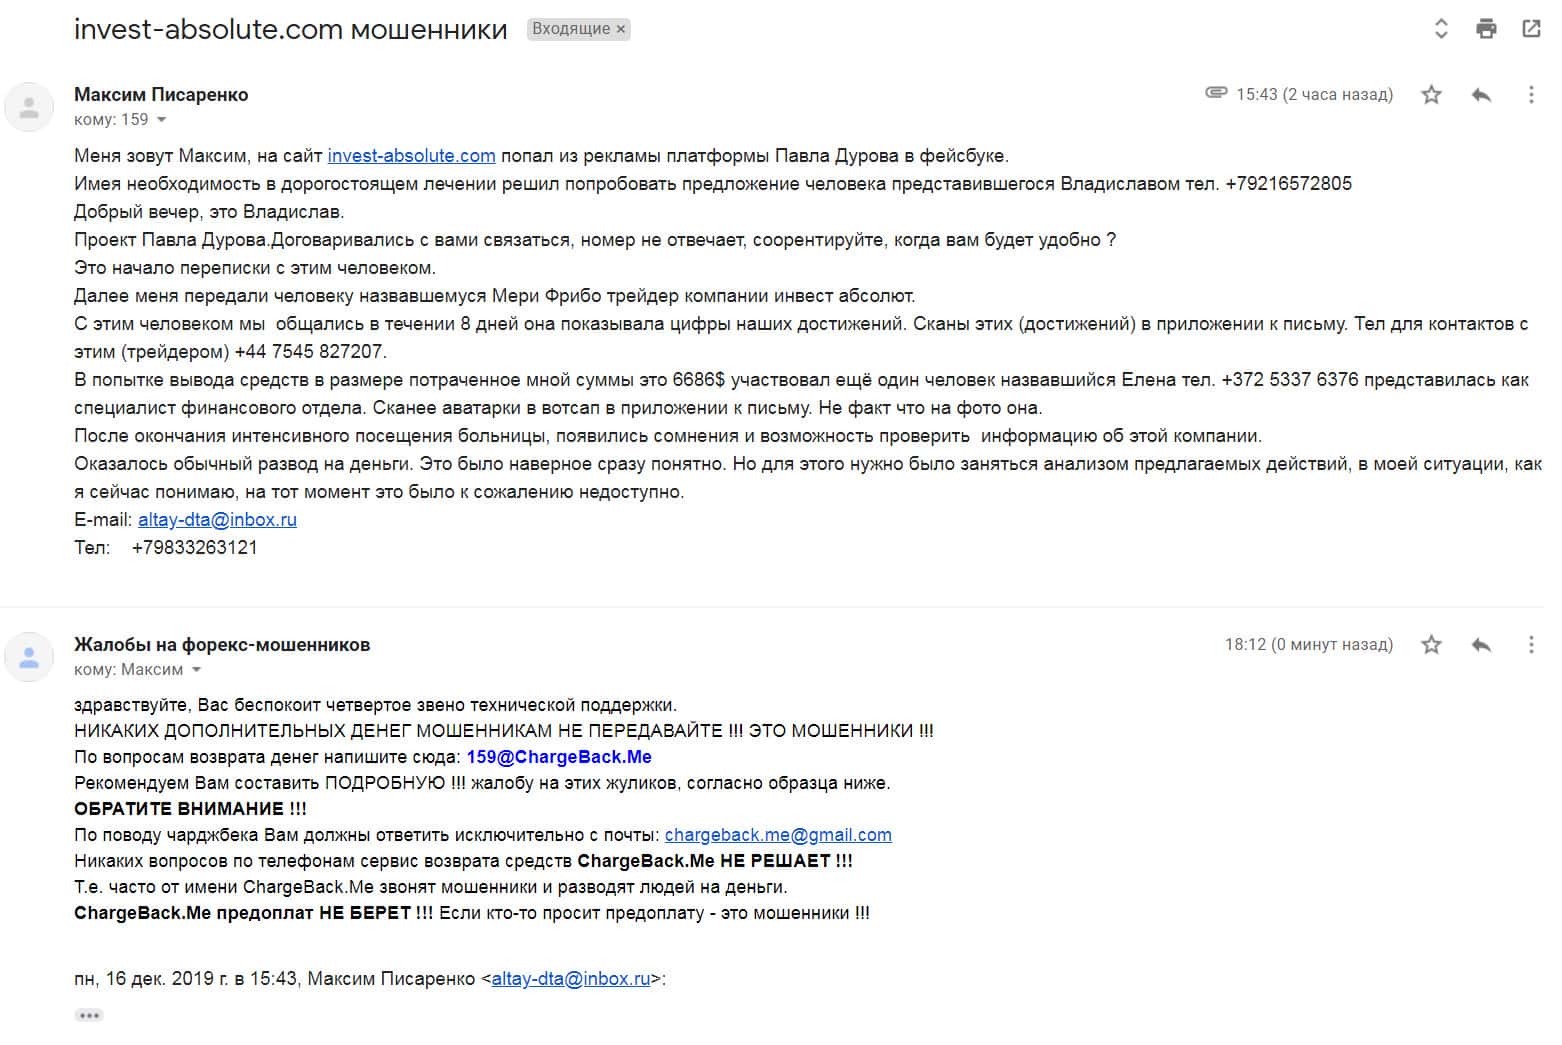Reply to Максим Писаренко's message
This screenshot has height=1045, width=1562.
pos(1481,95)
